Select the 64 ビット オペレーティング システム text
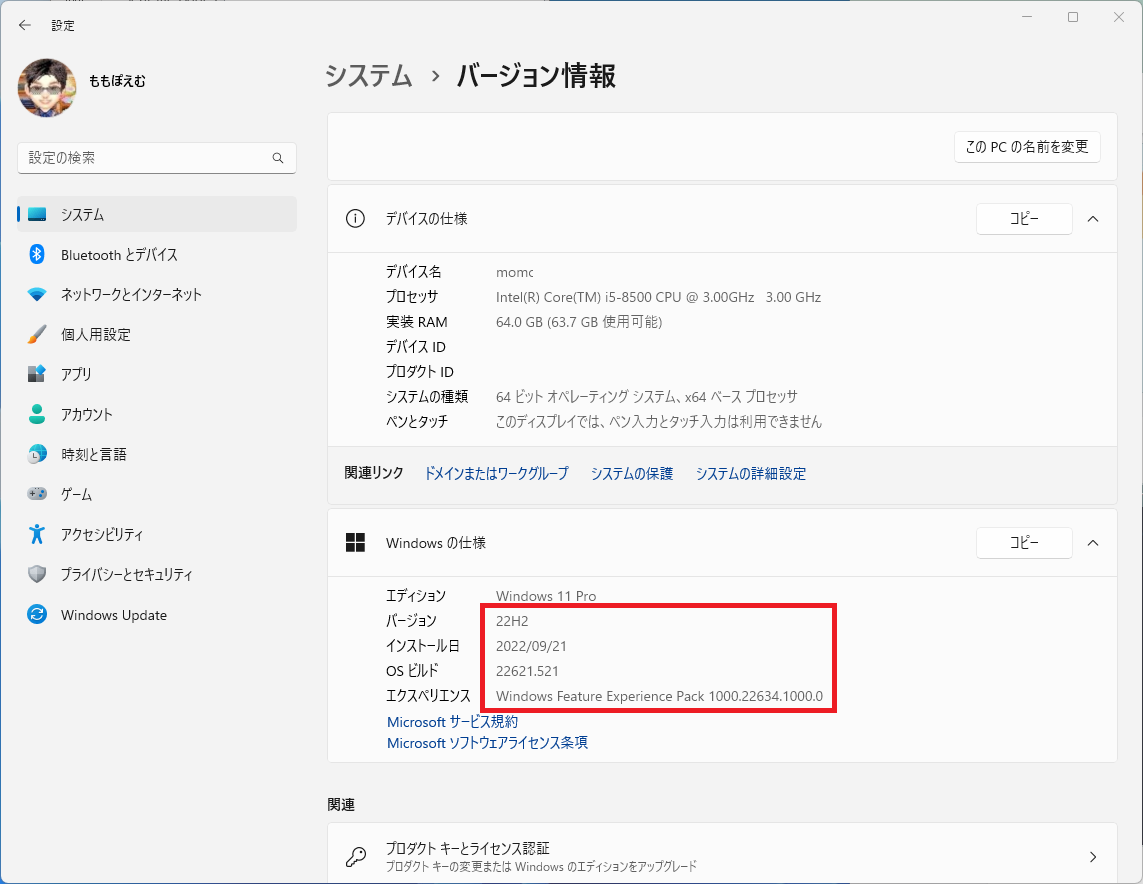 (x=647, y=397)
